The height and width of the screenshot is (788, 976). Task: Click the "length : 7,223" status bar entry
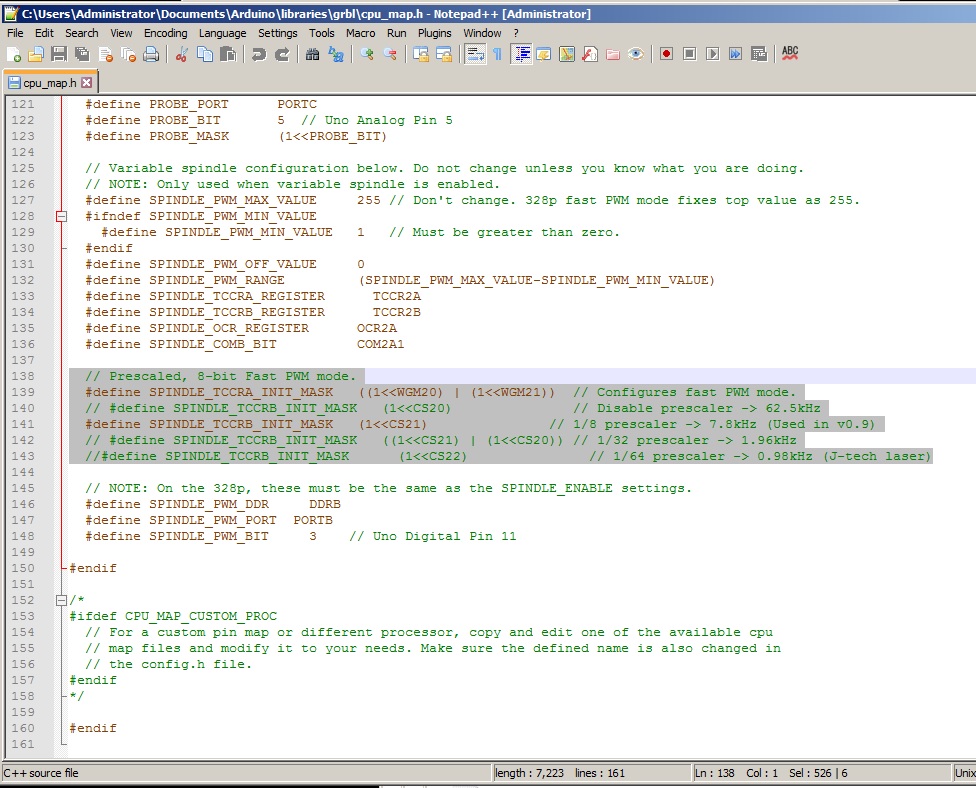(x=530, y=773)
